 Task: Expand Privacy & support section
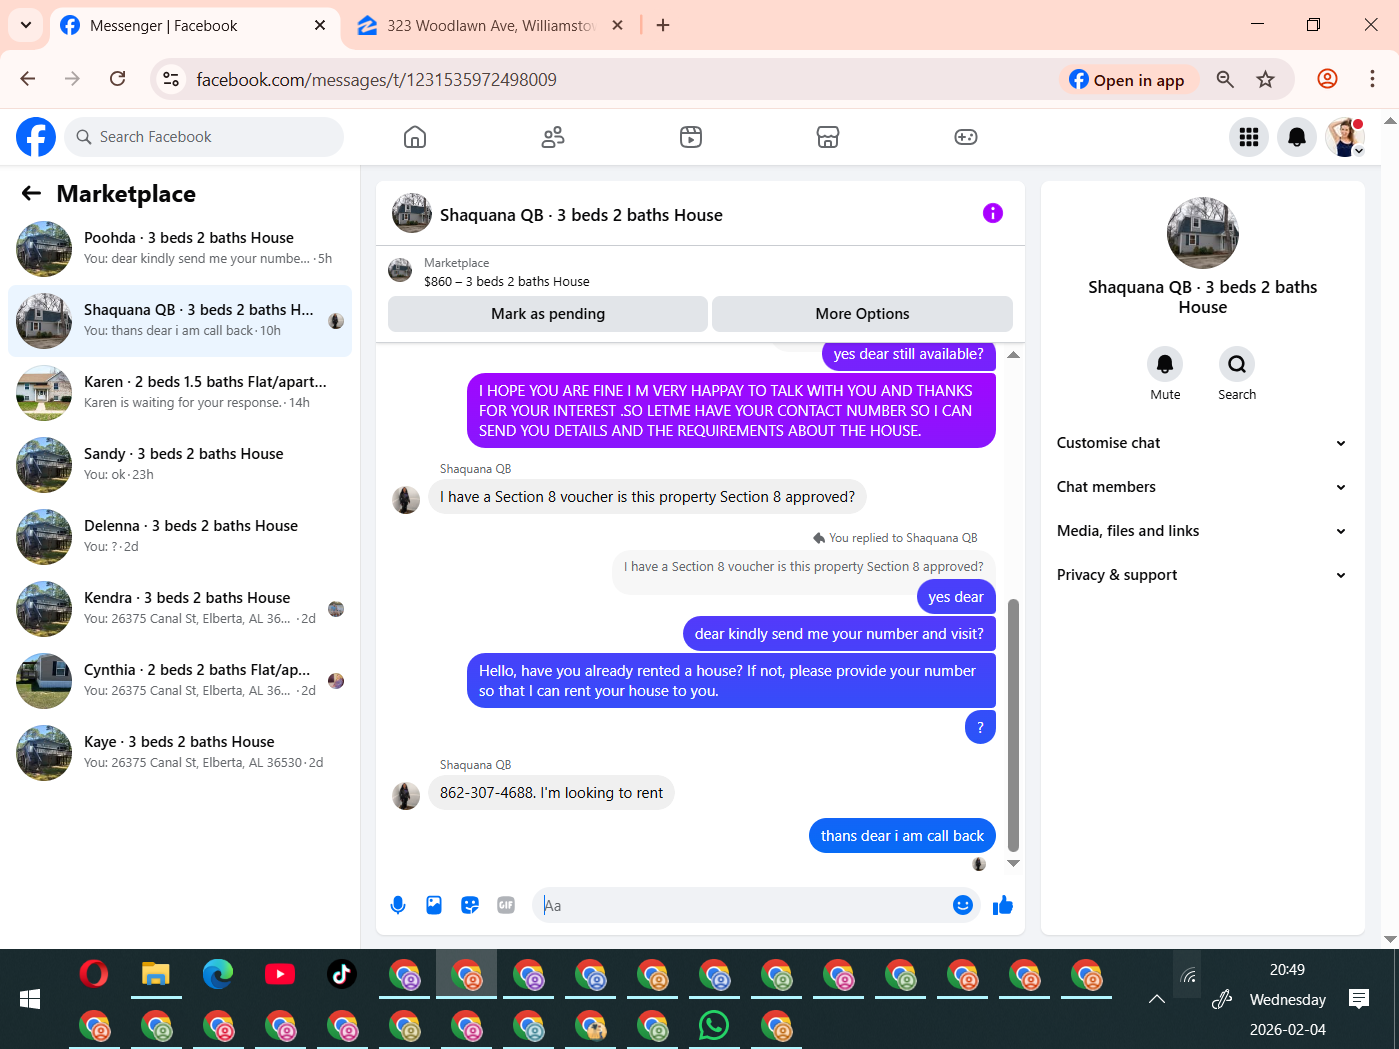coord(1202,575)
